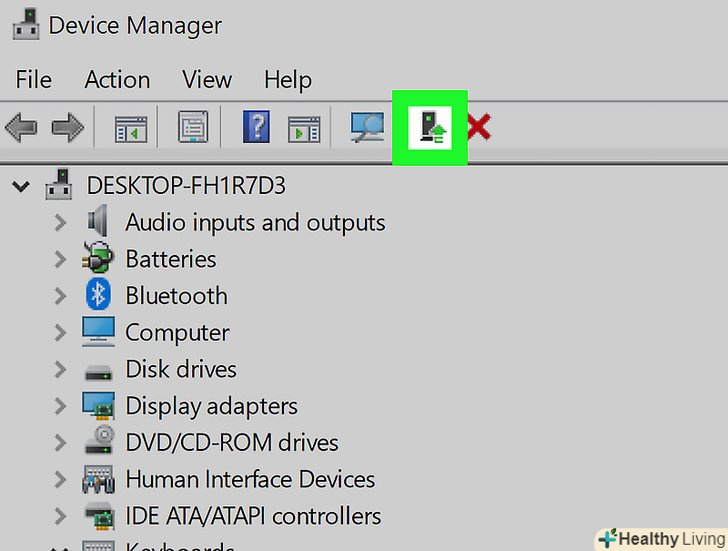Click the Human Interface Devices icon

98,480
